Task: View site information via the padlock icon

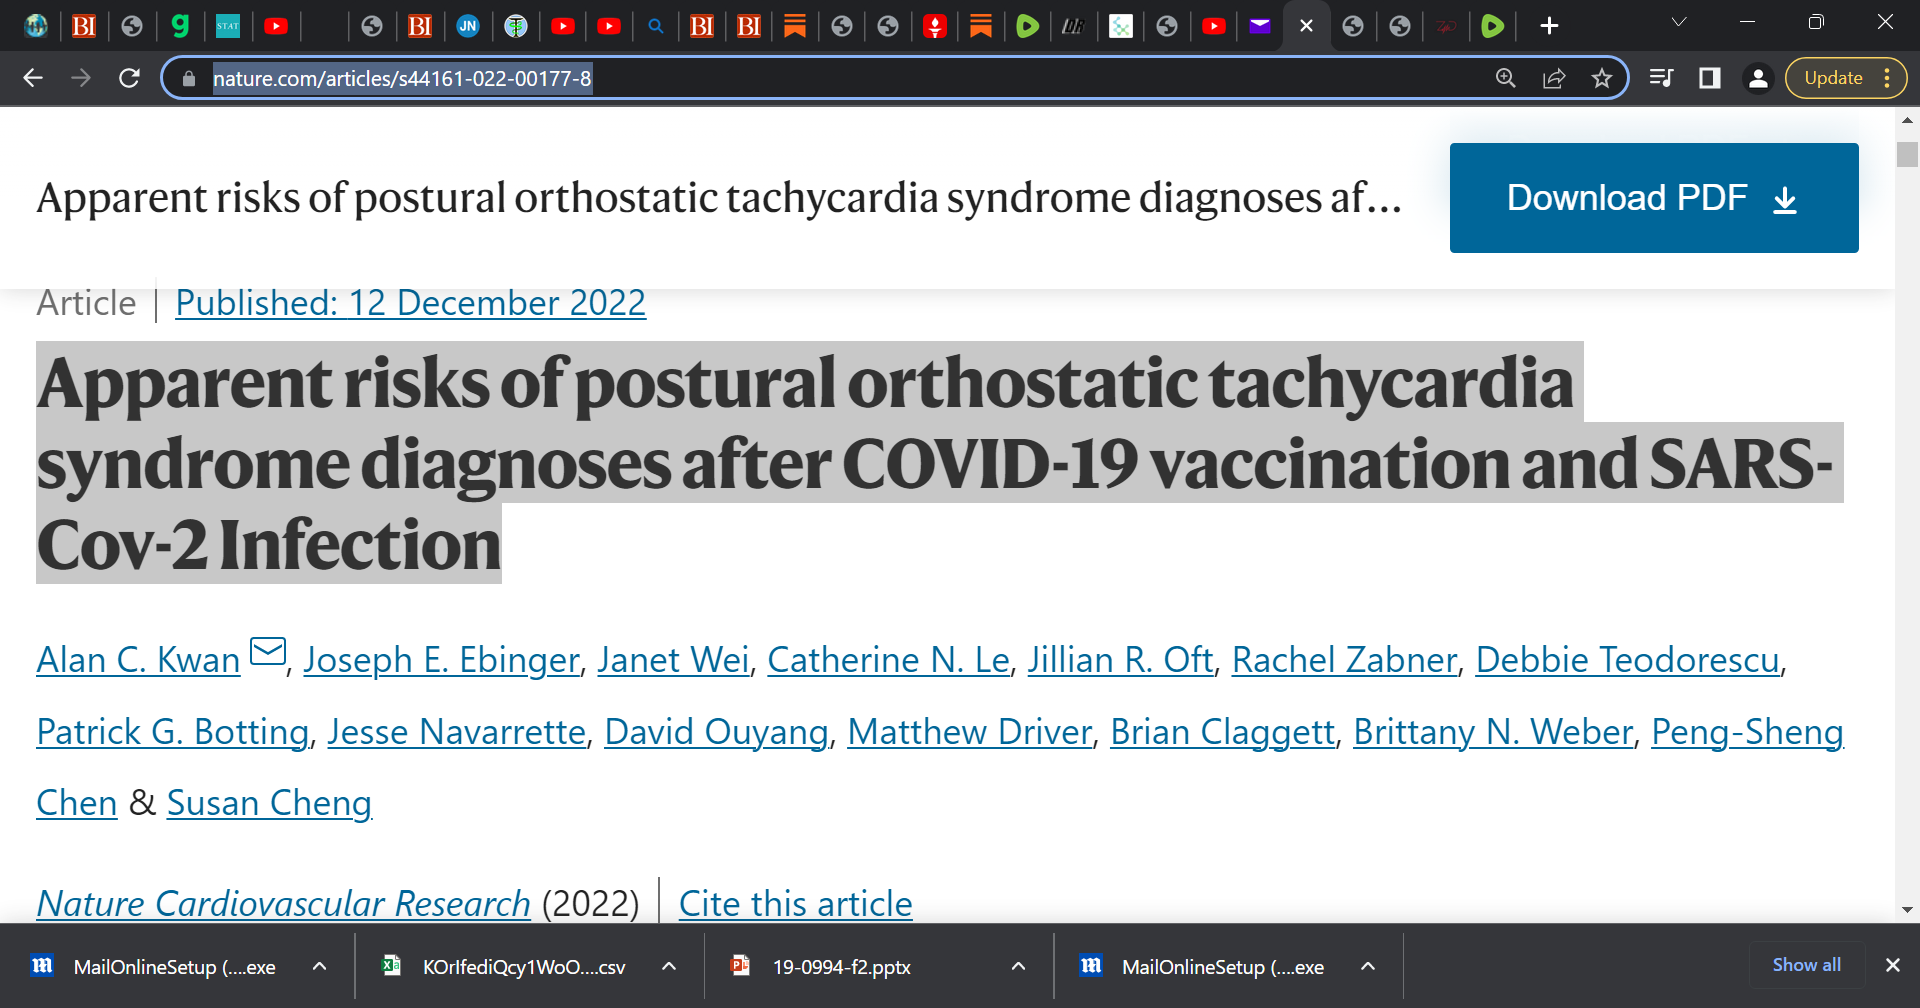Action: tap(189, 77)
